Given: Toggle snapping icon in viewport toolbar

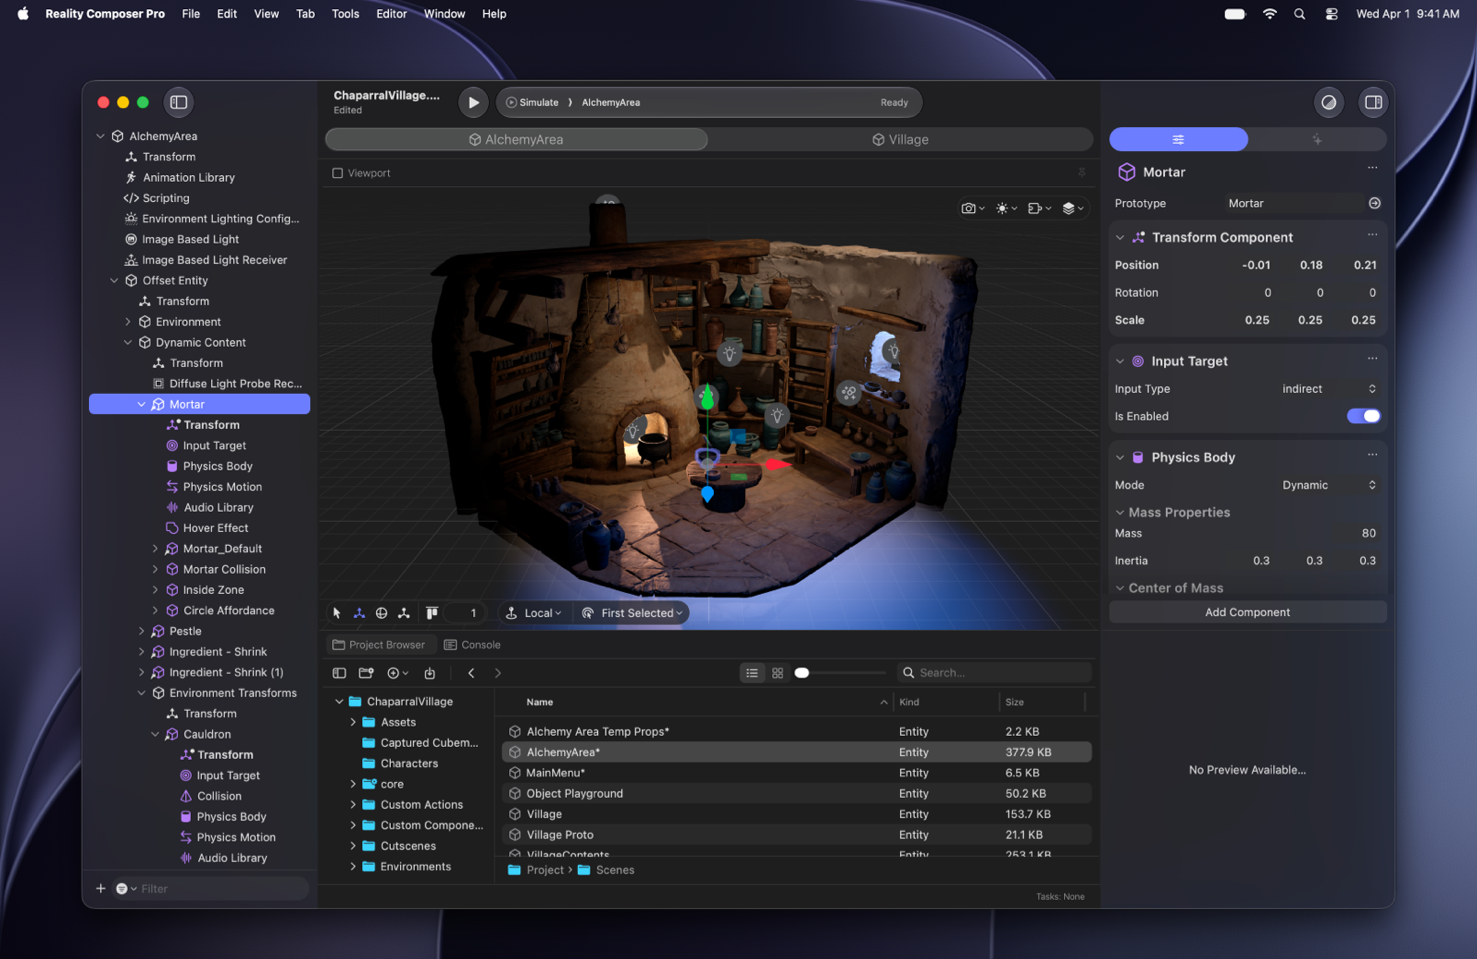Looking at the screenshot, I should [x=432, y=613].
